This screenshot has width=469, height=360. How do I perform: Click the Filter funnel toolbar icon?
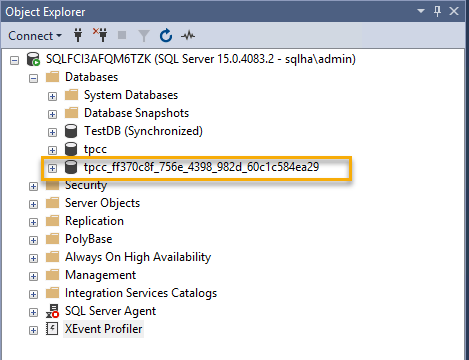pos(144,36)
